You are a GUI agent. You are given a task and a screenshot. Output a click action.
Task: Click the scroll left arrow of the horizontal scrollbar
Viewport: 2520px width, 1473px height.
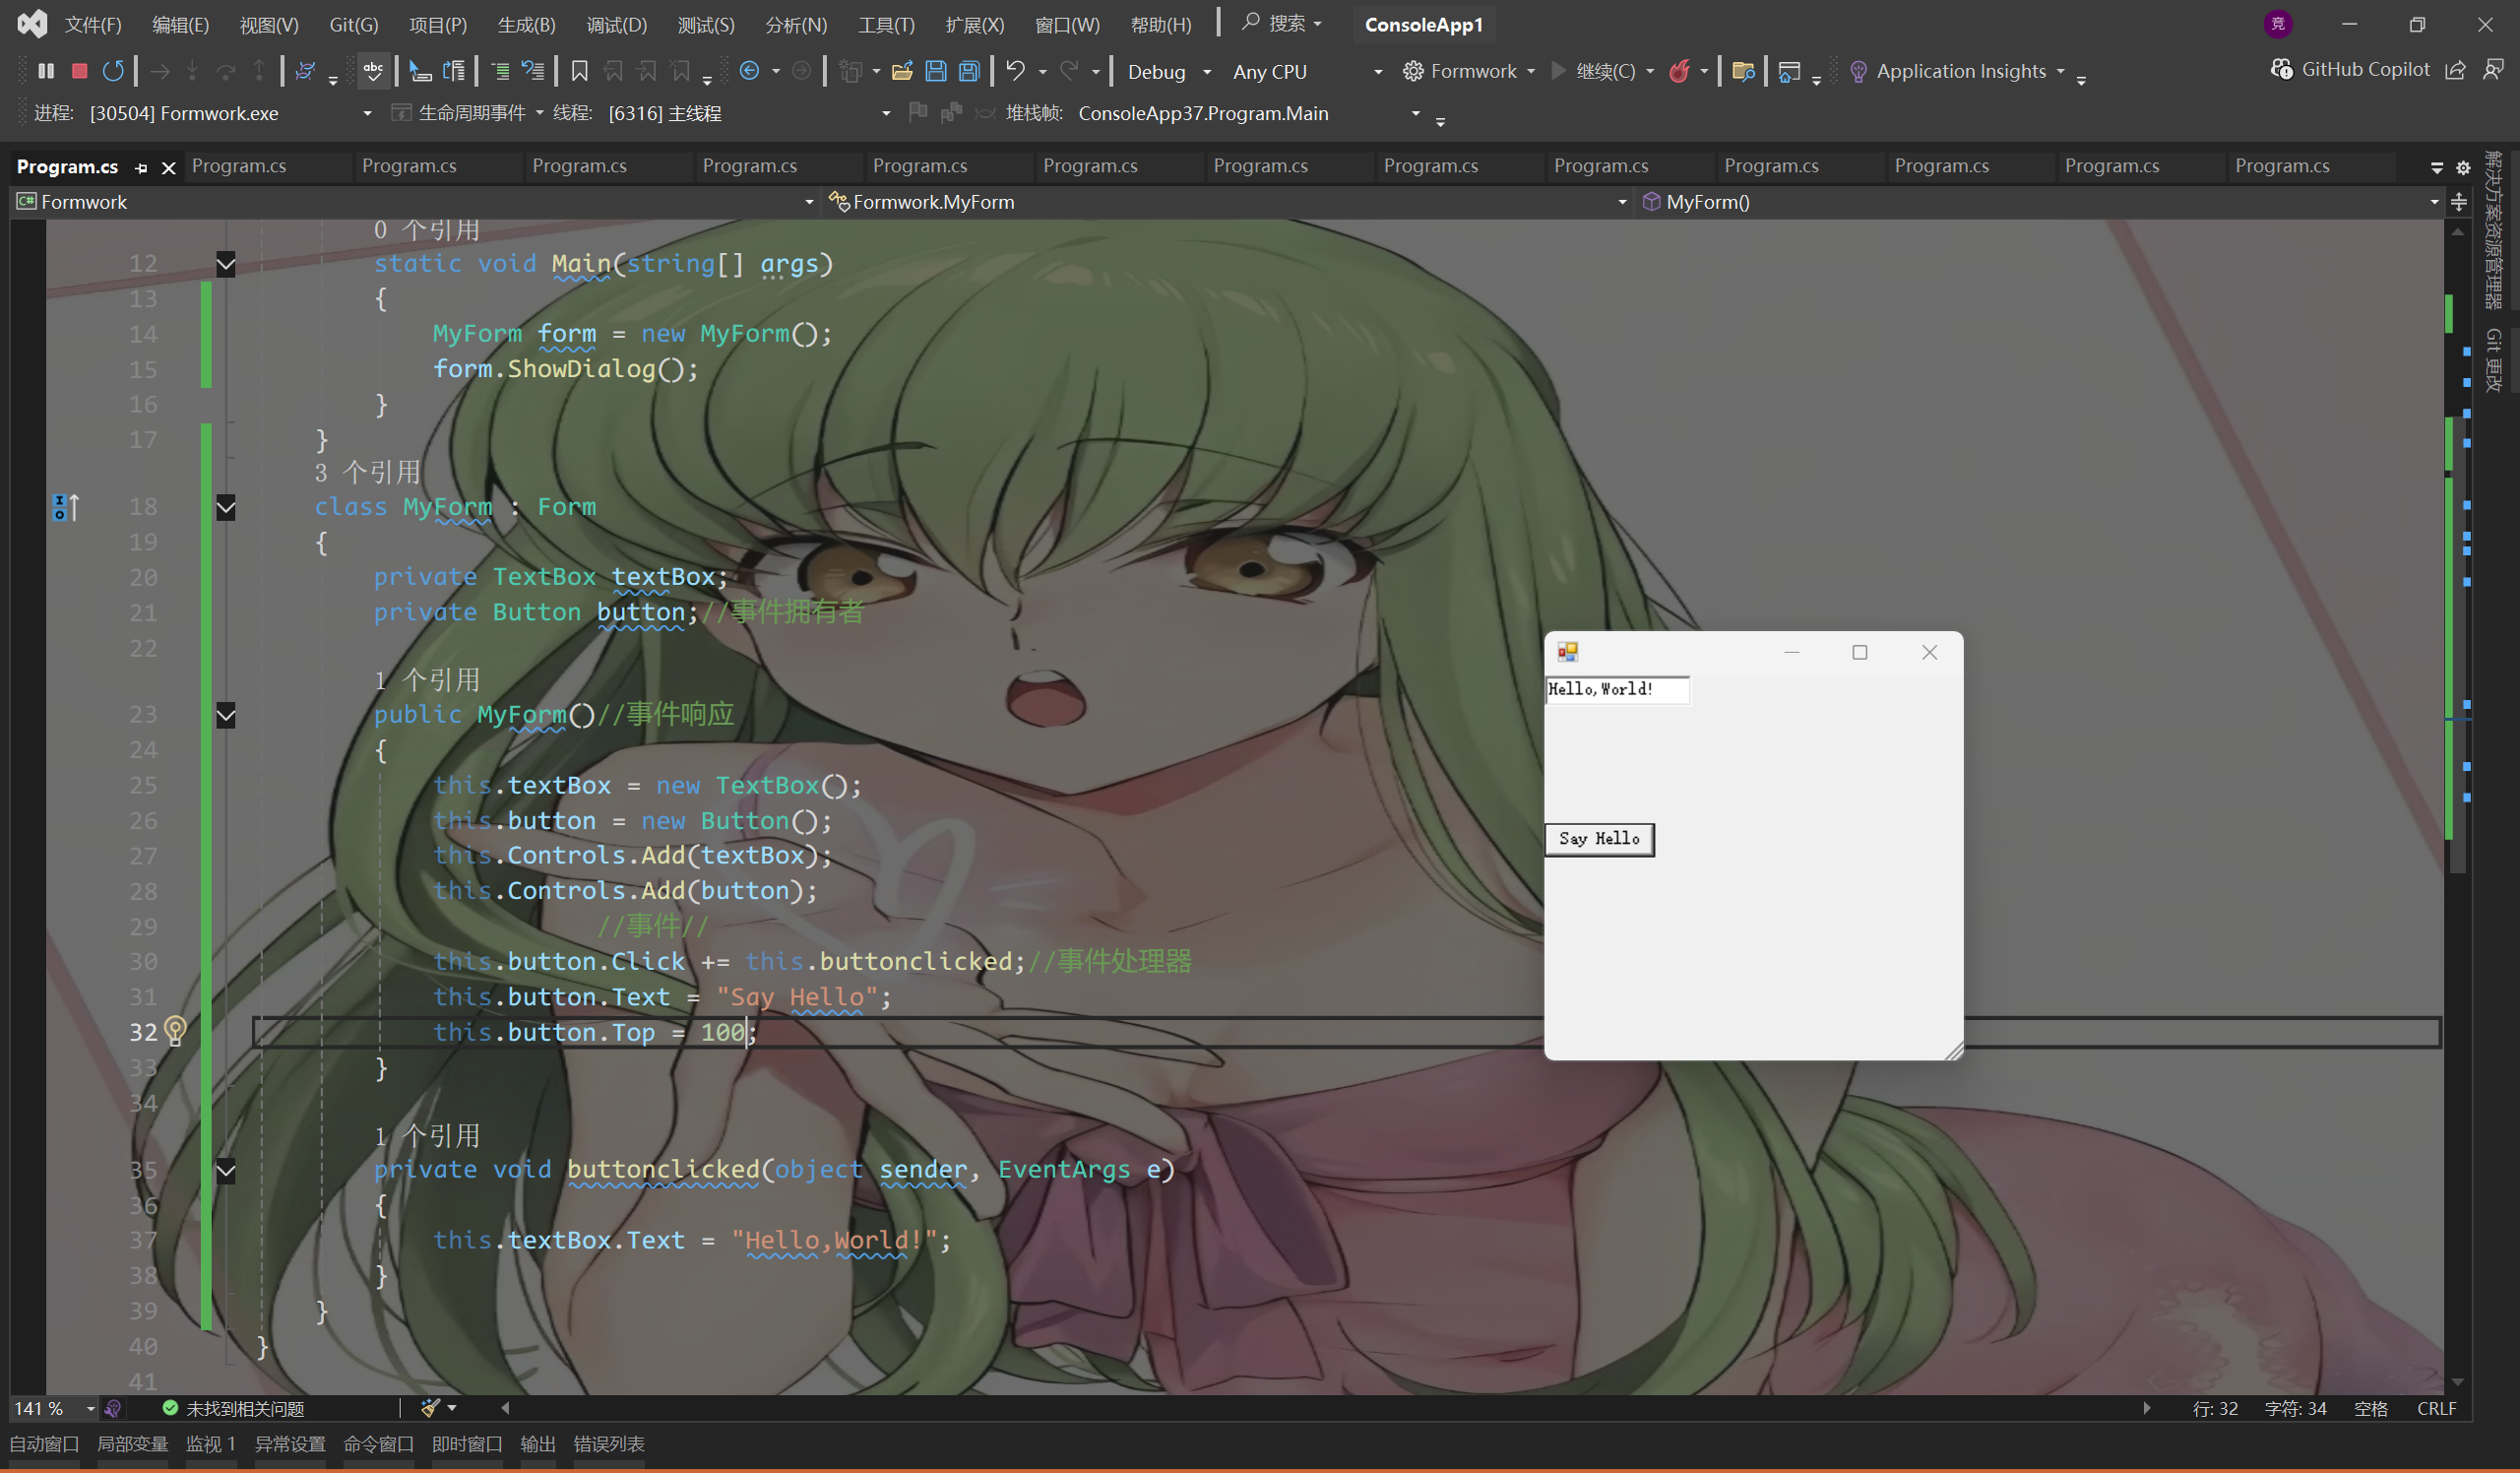coord(506,1408)
